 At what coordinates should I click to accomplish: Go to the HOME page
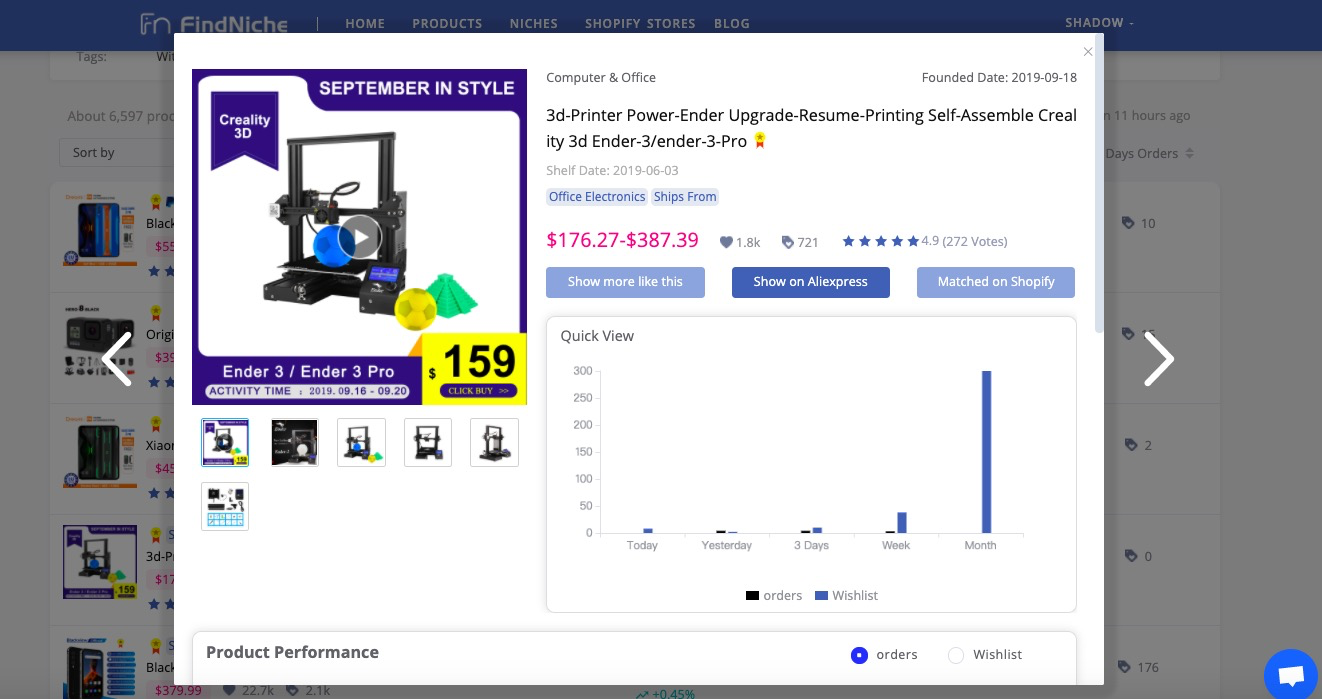pos(365,23)
